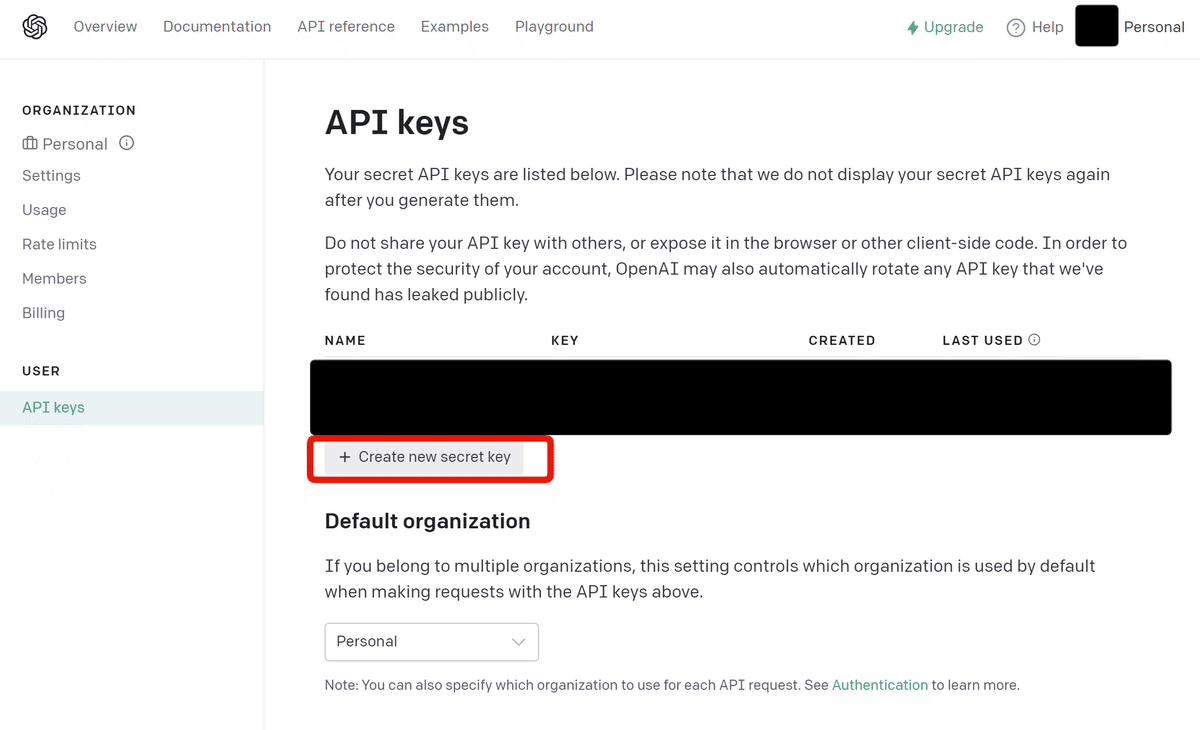This screenshot has height=730, width=1200.
Task: Click the ORGANIZATION sidebar section label
Action: [x=79, y=110]
